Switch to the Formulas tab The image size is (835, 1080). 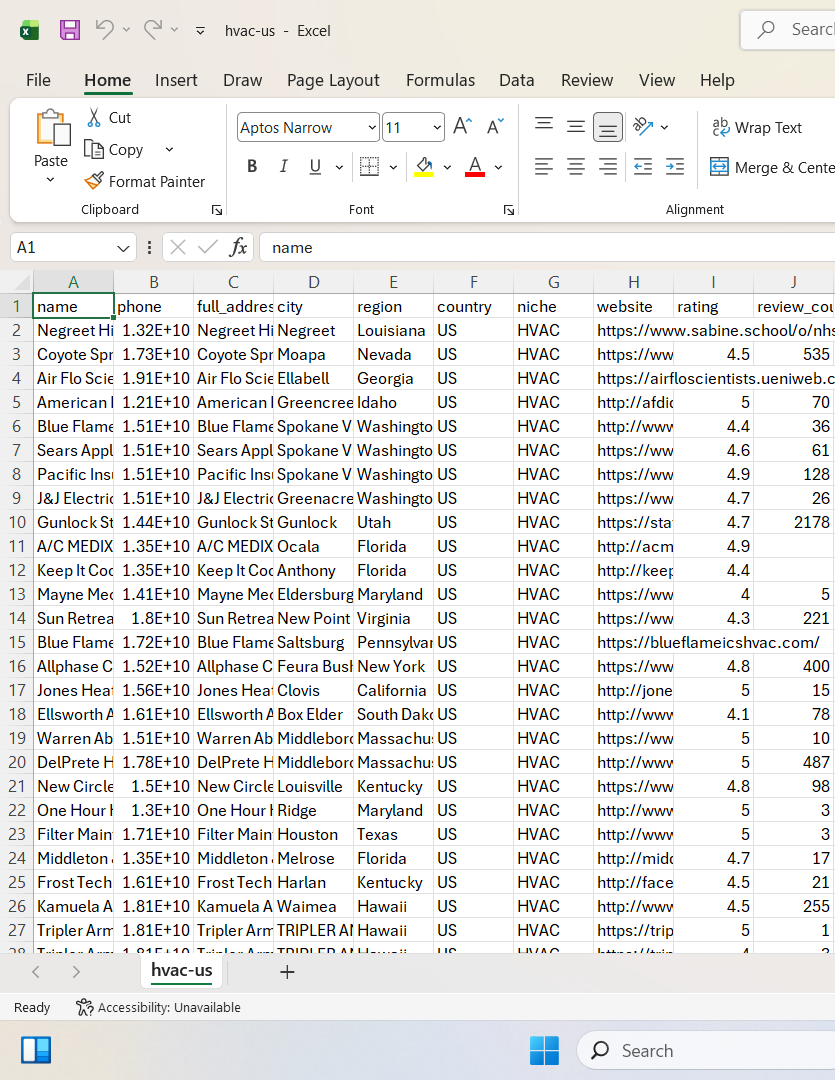coord(440,80)
